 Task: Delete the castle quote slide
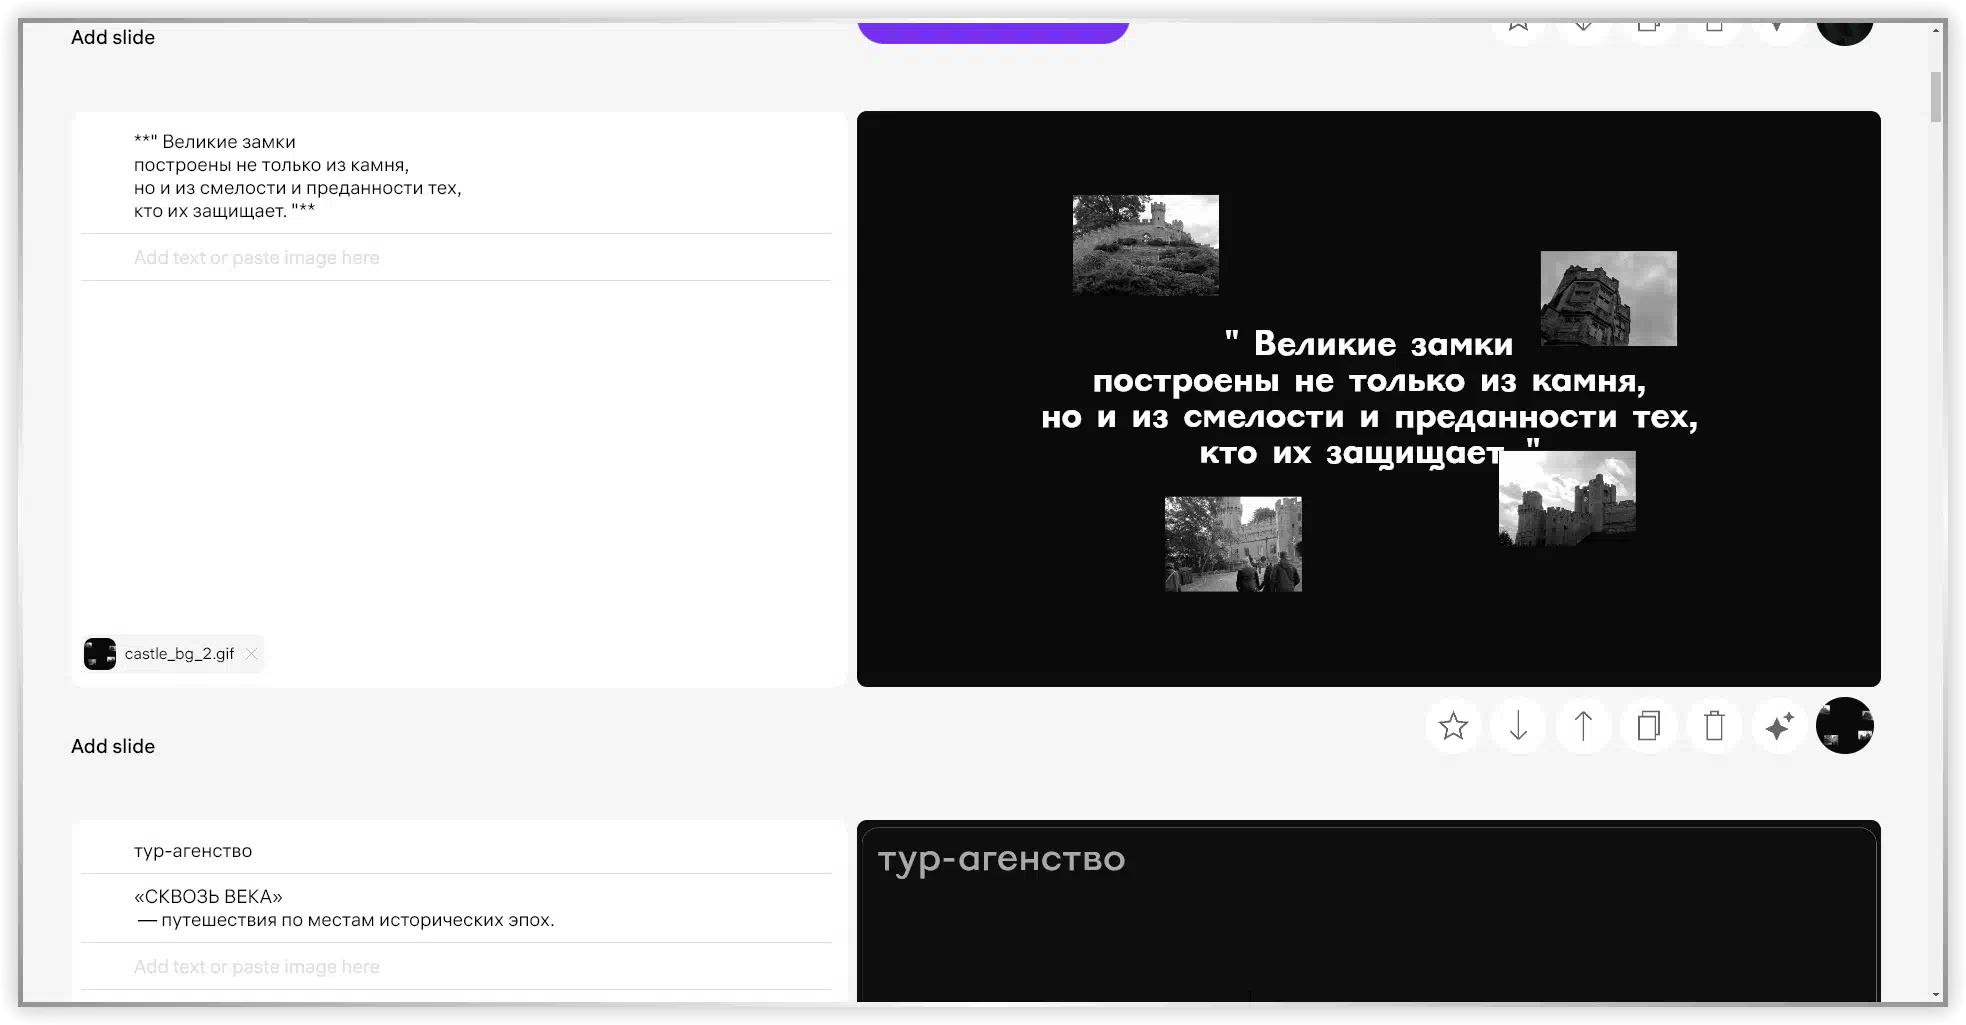pyautogui.click(x=1714, y=726)
